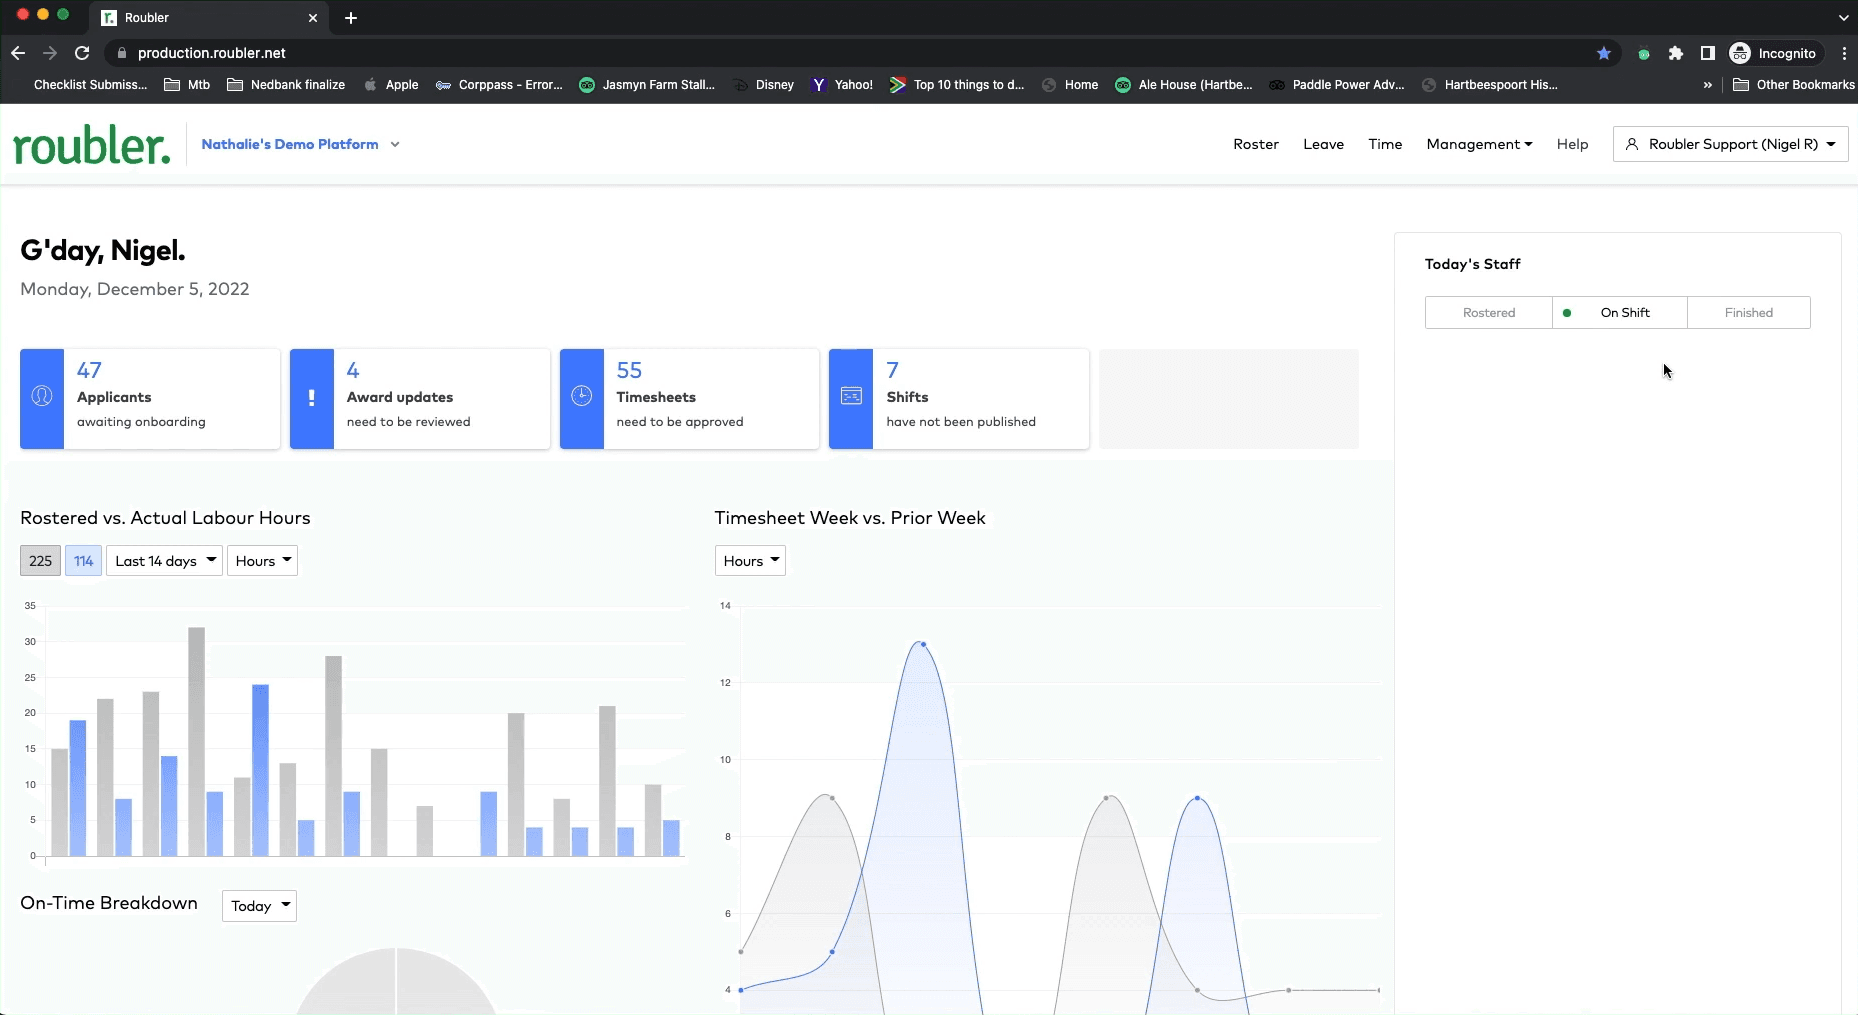Open the Today dropdown for On-Time Breakdown
1858x1015 pixels.
coord(259,906)
